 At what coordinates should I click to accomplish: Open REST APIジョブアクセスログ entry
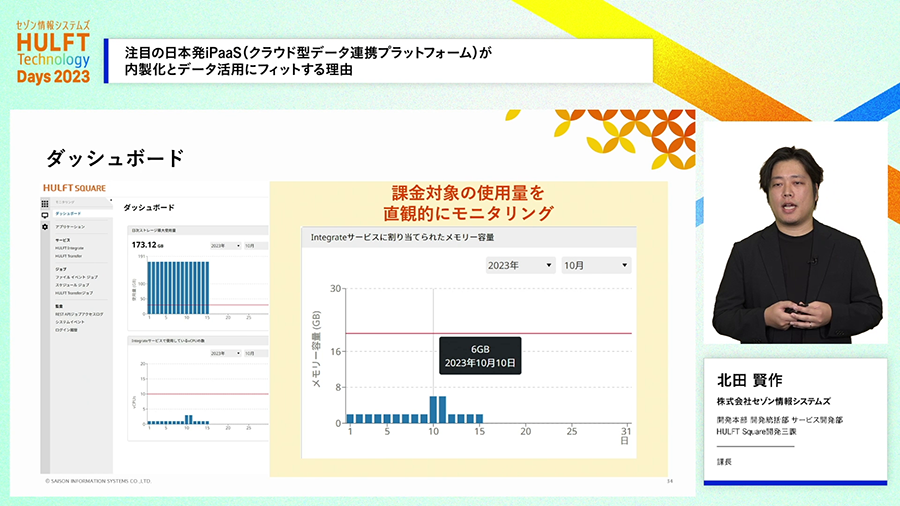tap(79, 314)
